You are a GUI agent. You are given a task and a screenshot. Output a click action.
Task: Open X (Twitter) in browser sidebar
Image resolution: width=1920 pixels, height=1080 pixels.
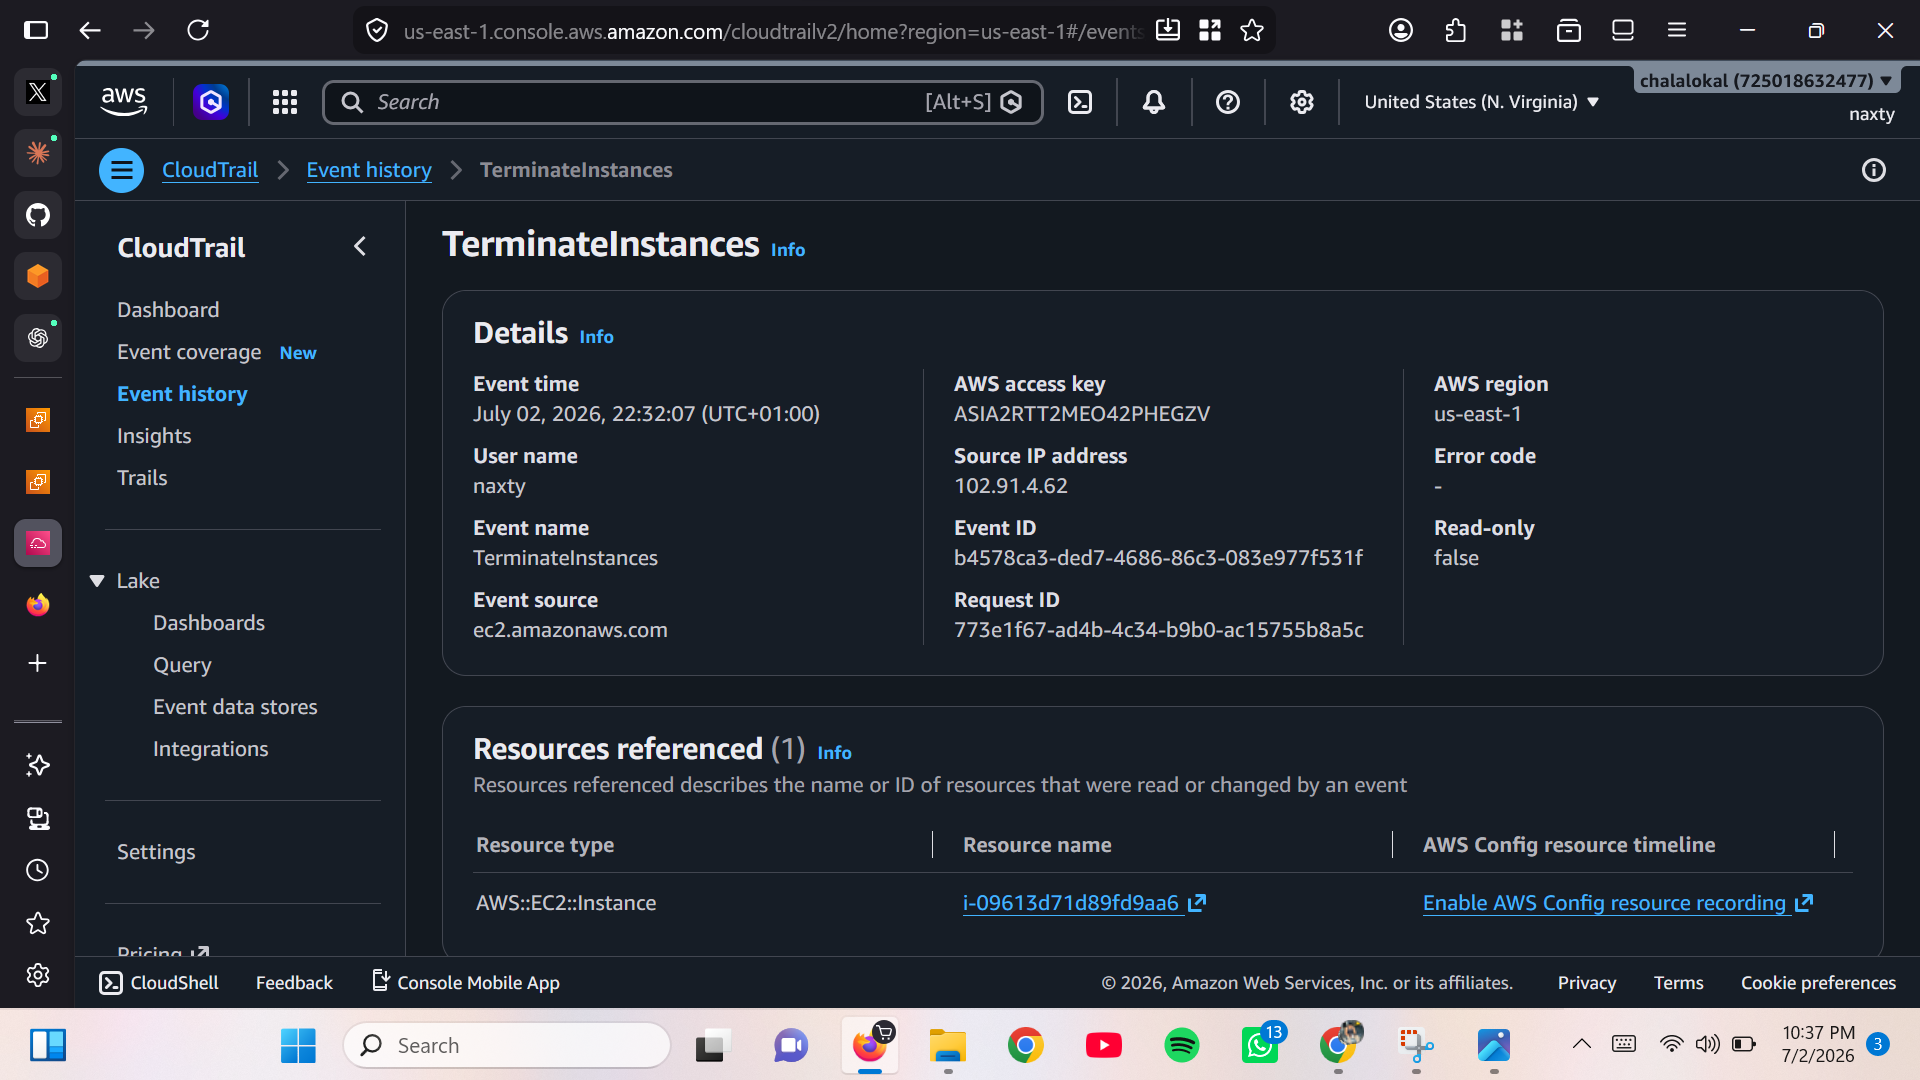38,92
